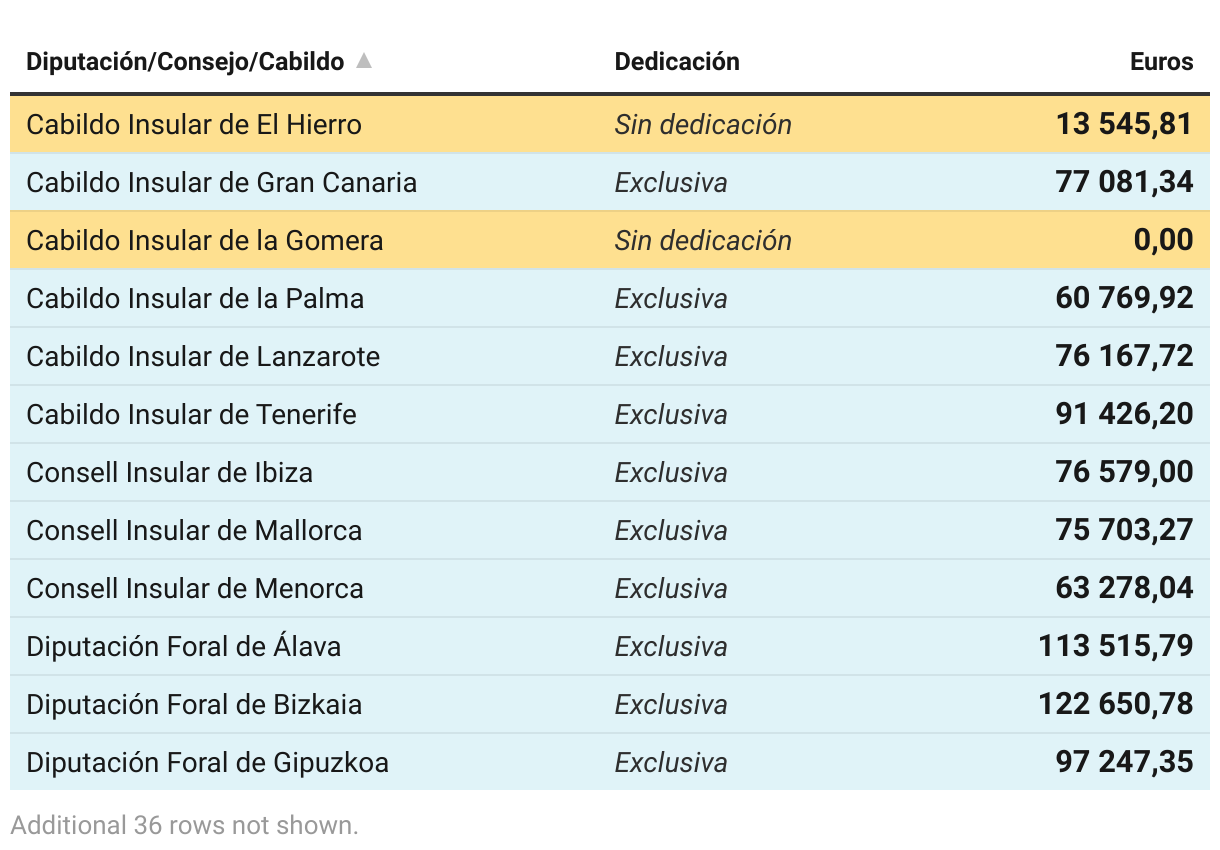Sort by the Diputación/Consejo/Cabildo column header

[185, 62]
